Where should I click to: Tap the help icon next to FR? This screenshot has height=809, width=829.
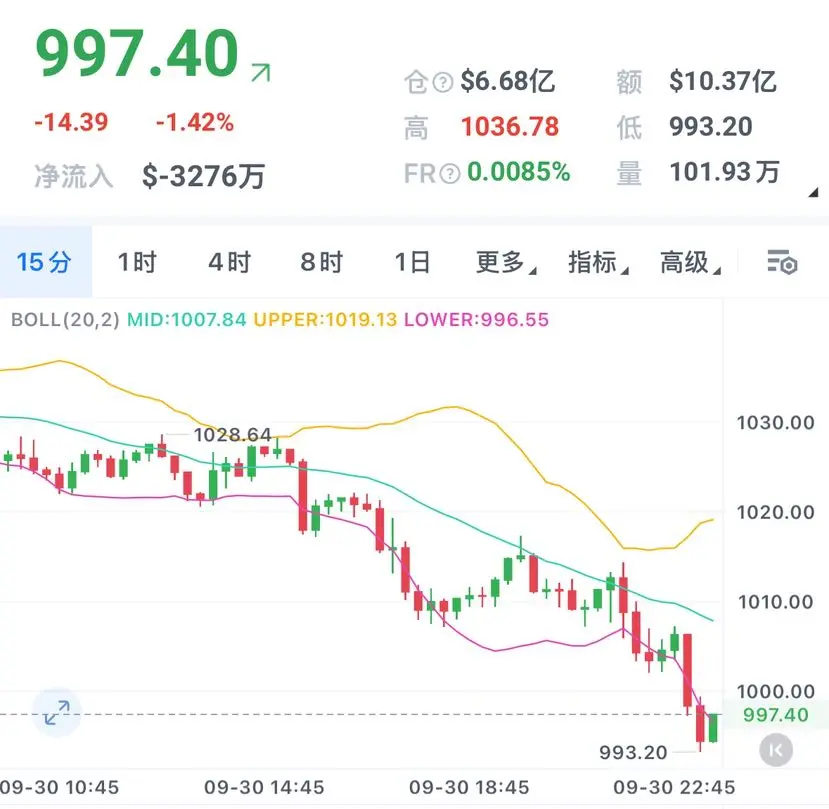point(450,173)
